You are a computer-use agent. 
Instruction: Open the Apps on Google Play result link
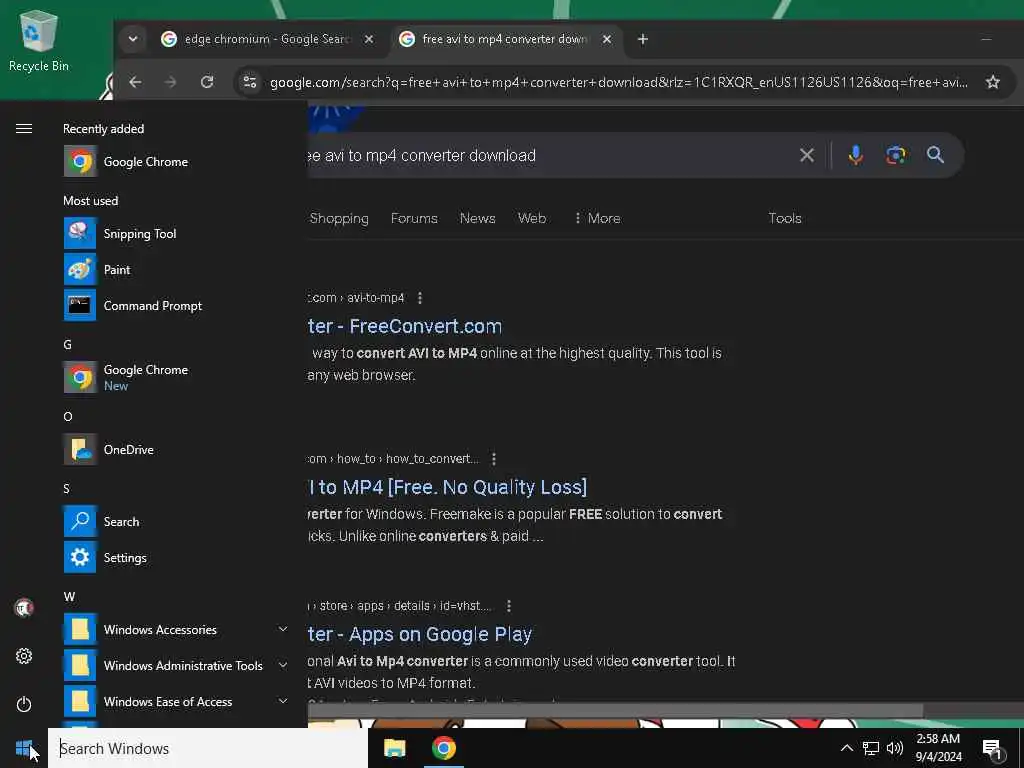pyautogui.click(x=420, y=634)
